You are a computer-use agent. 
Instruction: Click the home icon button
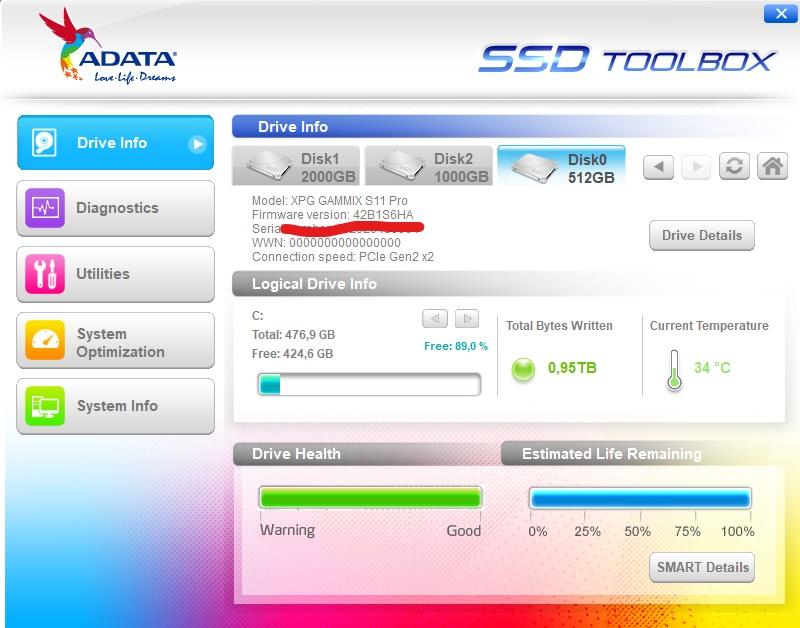[x=772, y=166]
